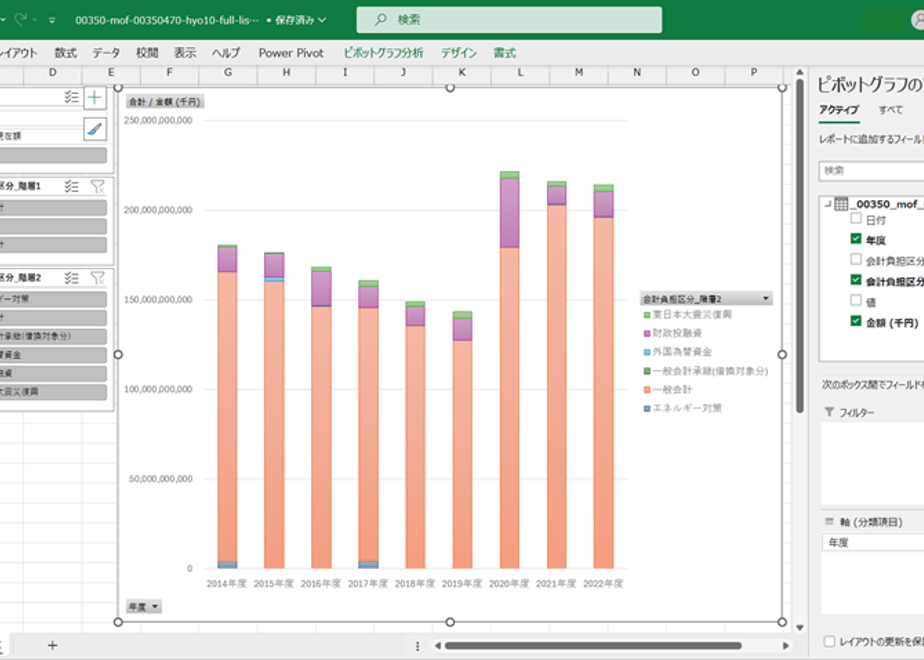924x660 pixels.
Task: Click the 東日本大震災復興 legend color marker
Action: [646, 315]
